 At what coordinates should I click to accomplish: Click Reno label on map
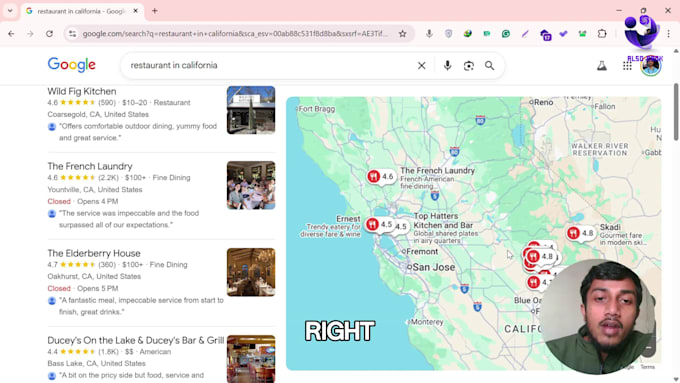(x=543, y=102)
